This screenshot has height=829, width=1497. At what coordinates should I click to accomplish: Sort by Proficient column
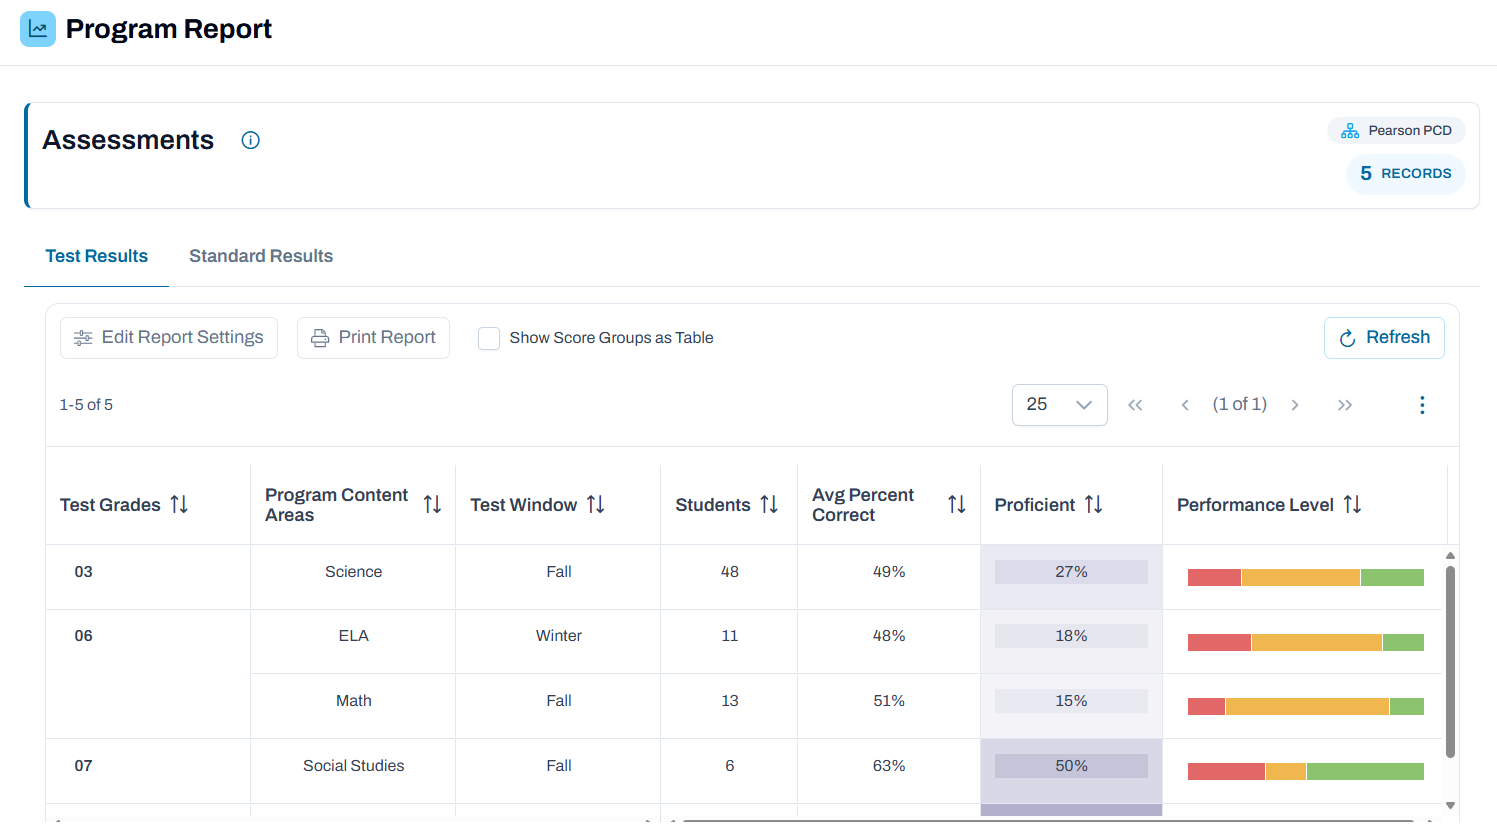[1093, 505]
